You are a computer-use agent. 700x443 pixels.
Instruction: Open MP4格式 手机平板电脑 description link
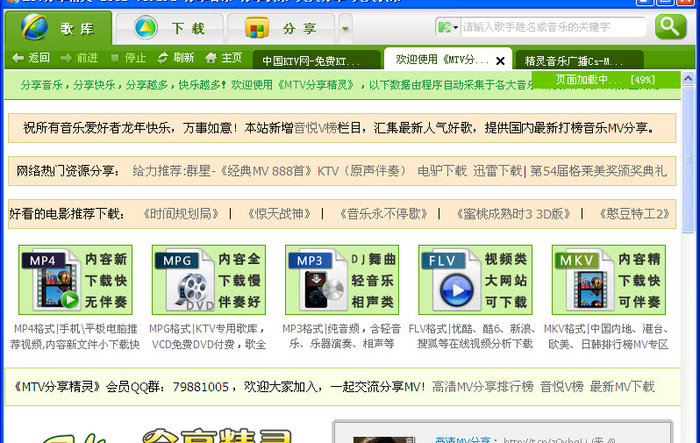tap(75, 337)
